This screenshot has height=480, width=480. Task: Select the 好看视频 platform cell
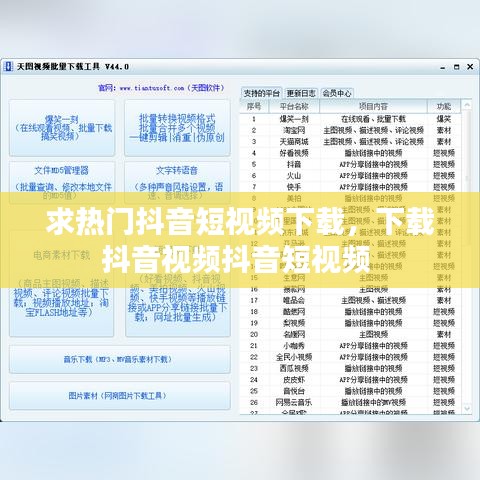pos(294,153)
